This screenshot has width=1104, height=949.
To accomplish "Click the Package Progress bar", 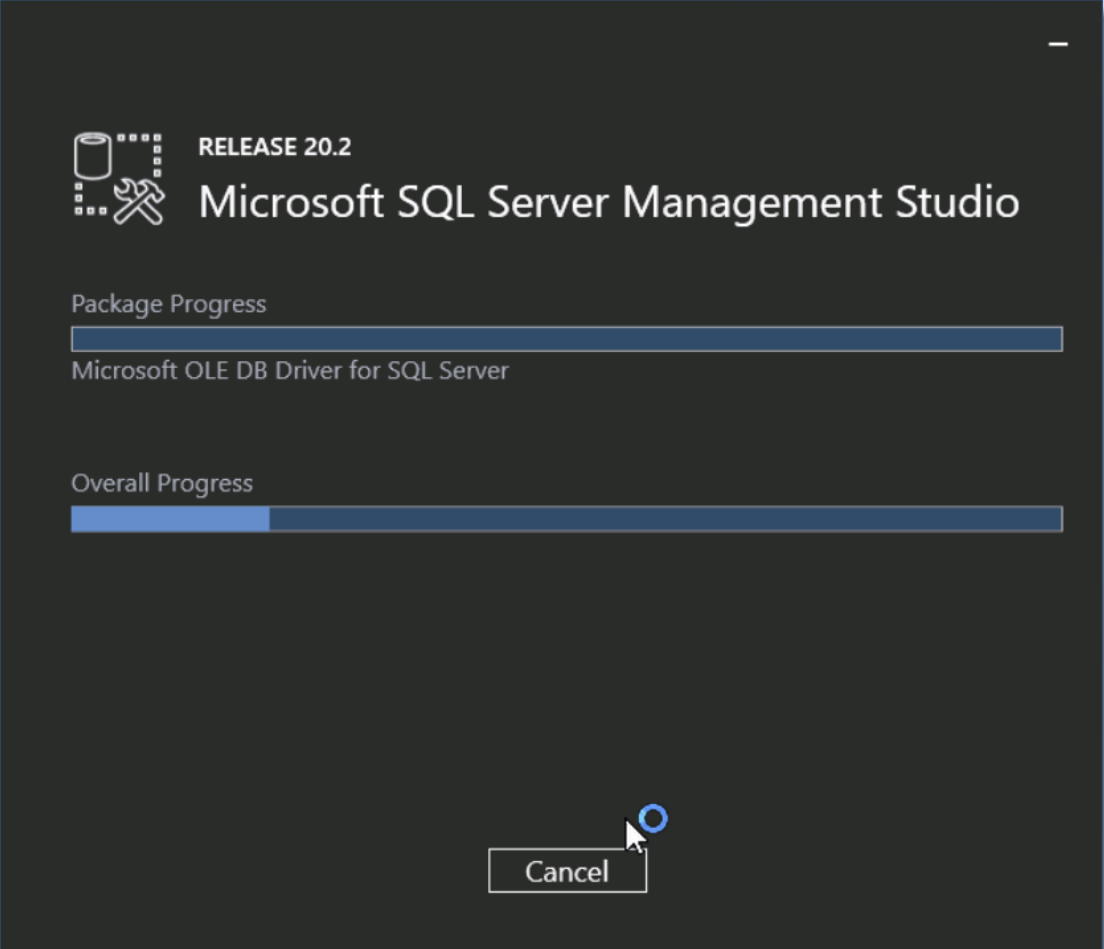I will point(567,339).
